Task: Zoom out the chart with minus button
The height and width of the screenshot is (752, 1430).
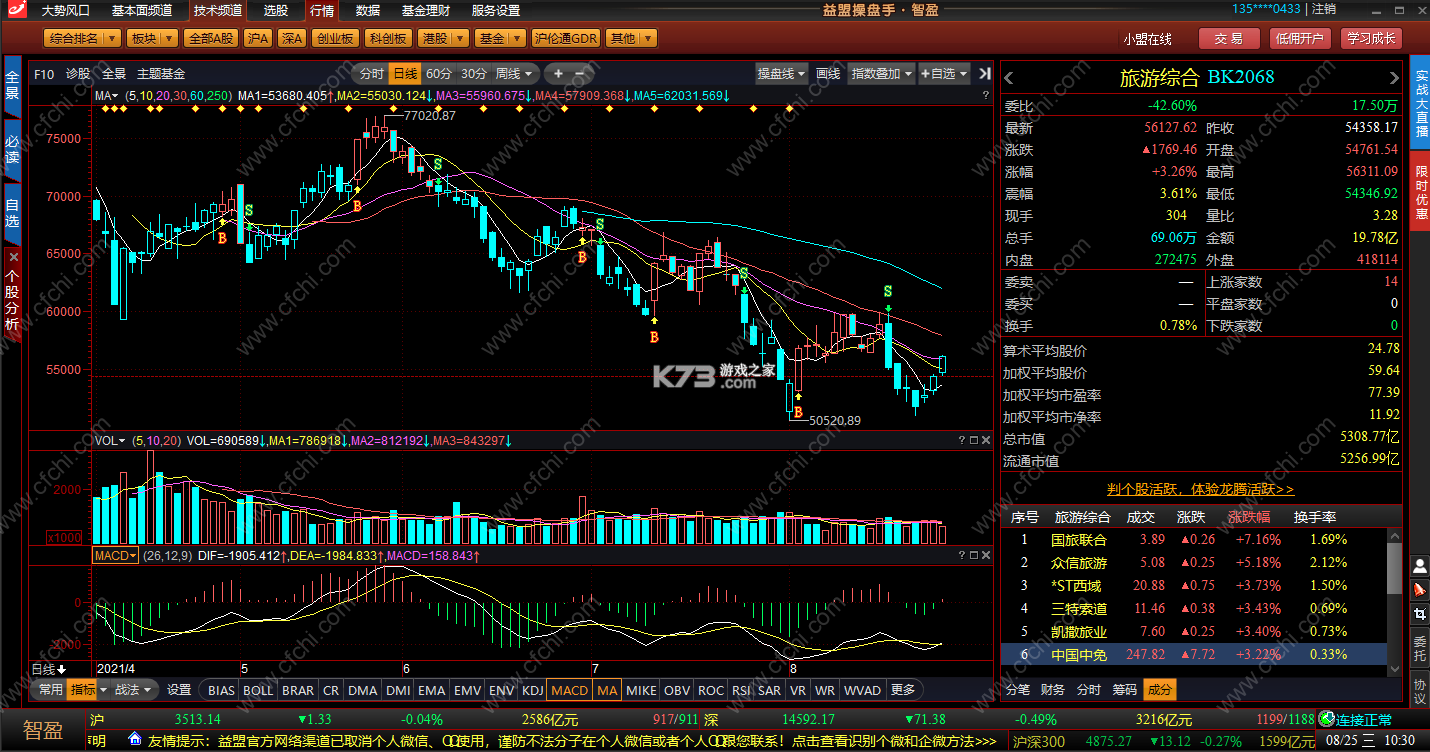Action: [x=579, y=74]
